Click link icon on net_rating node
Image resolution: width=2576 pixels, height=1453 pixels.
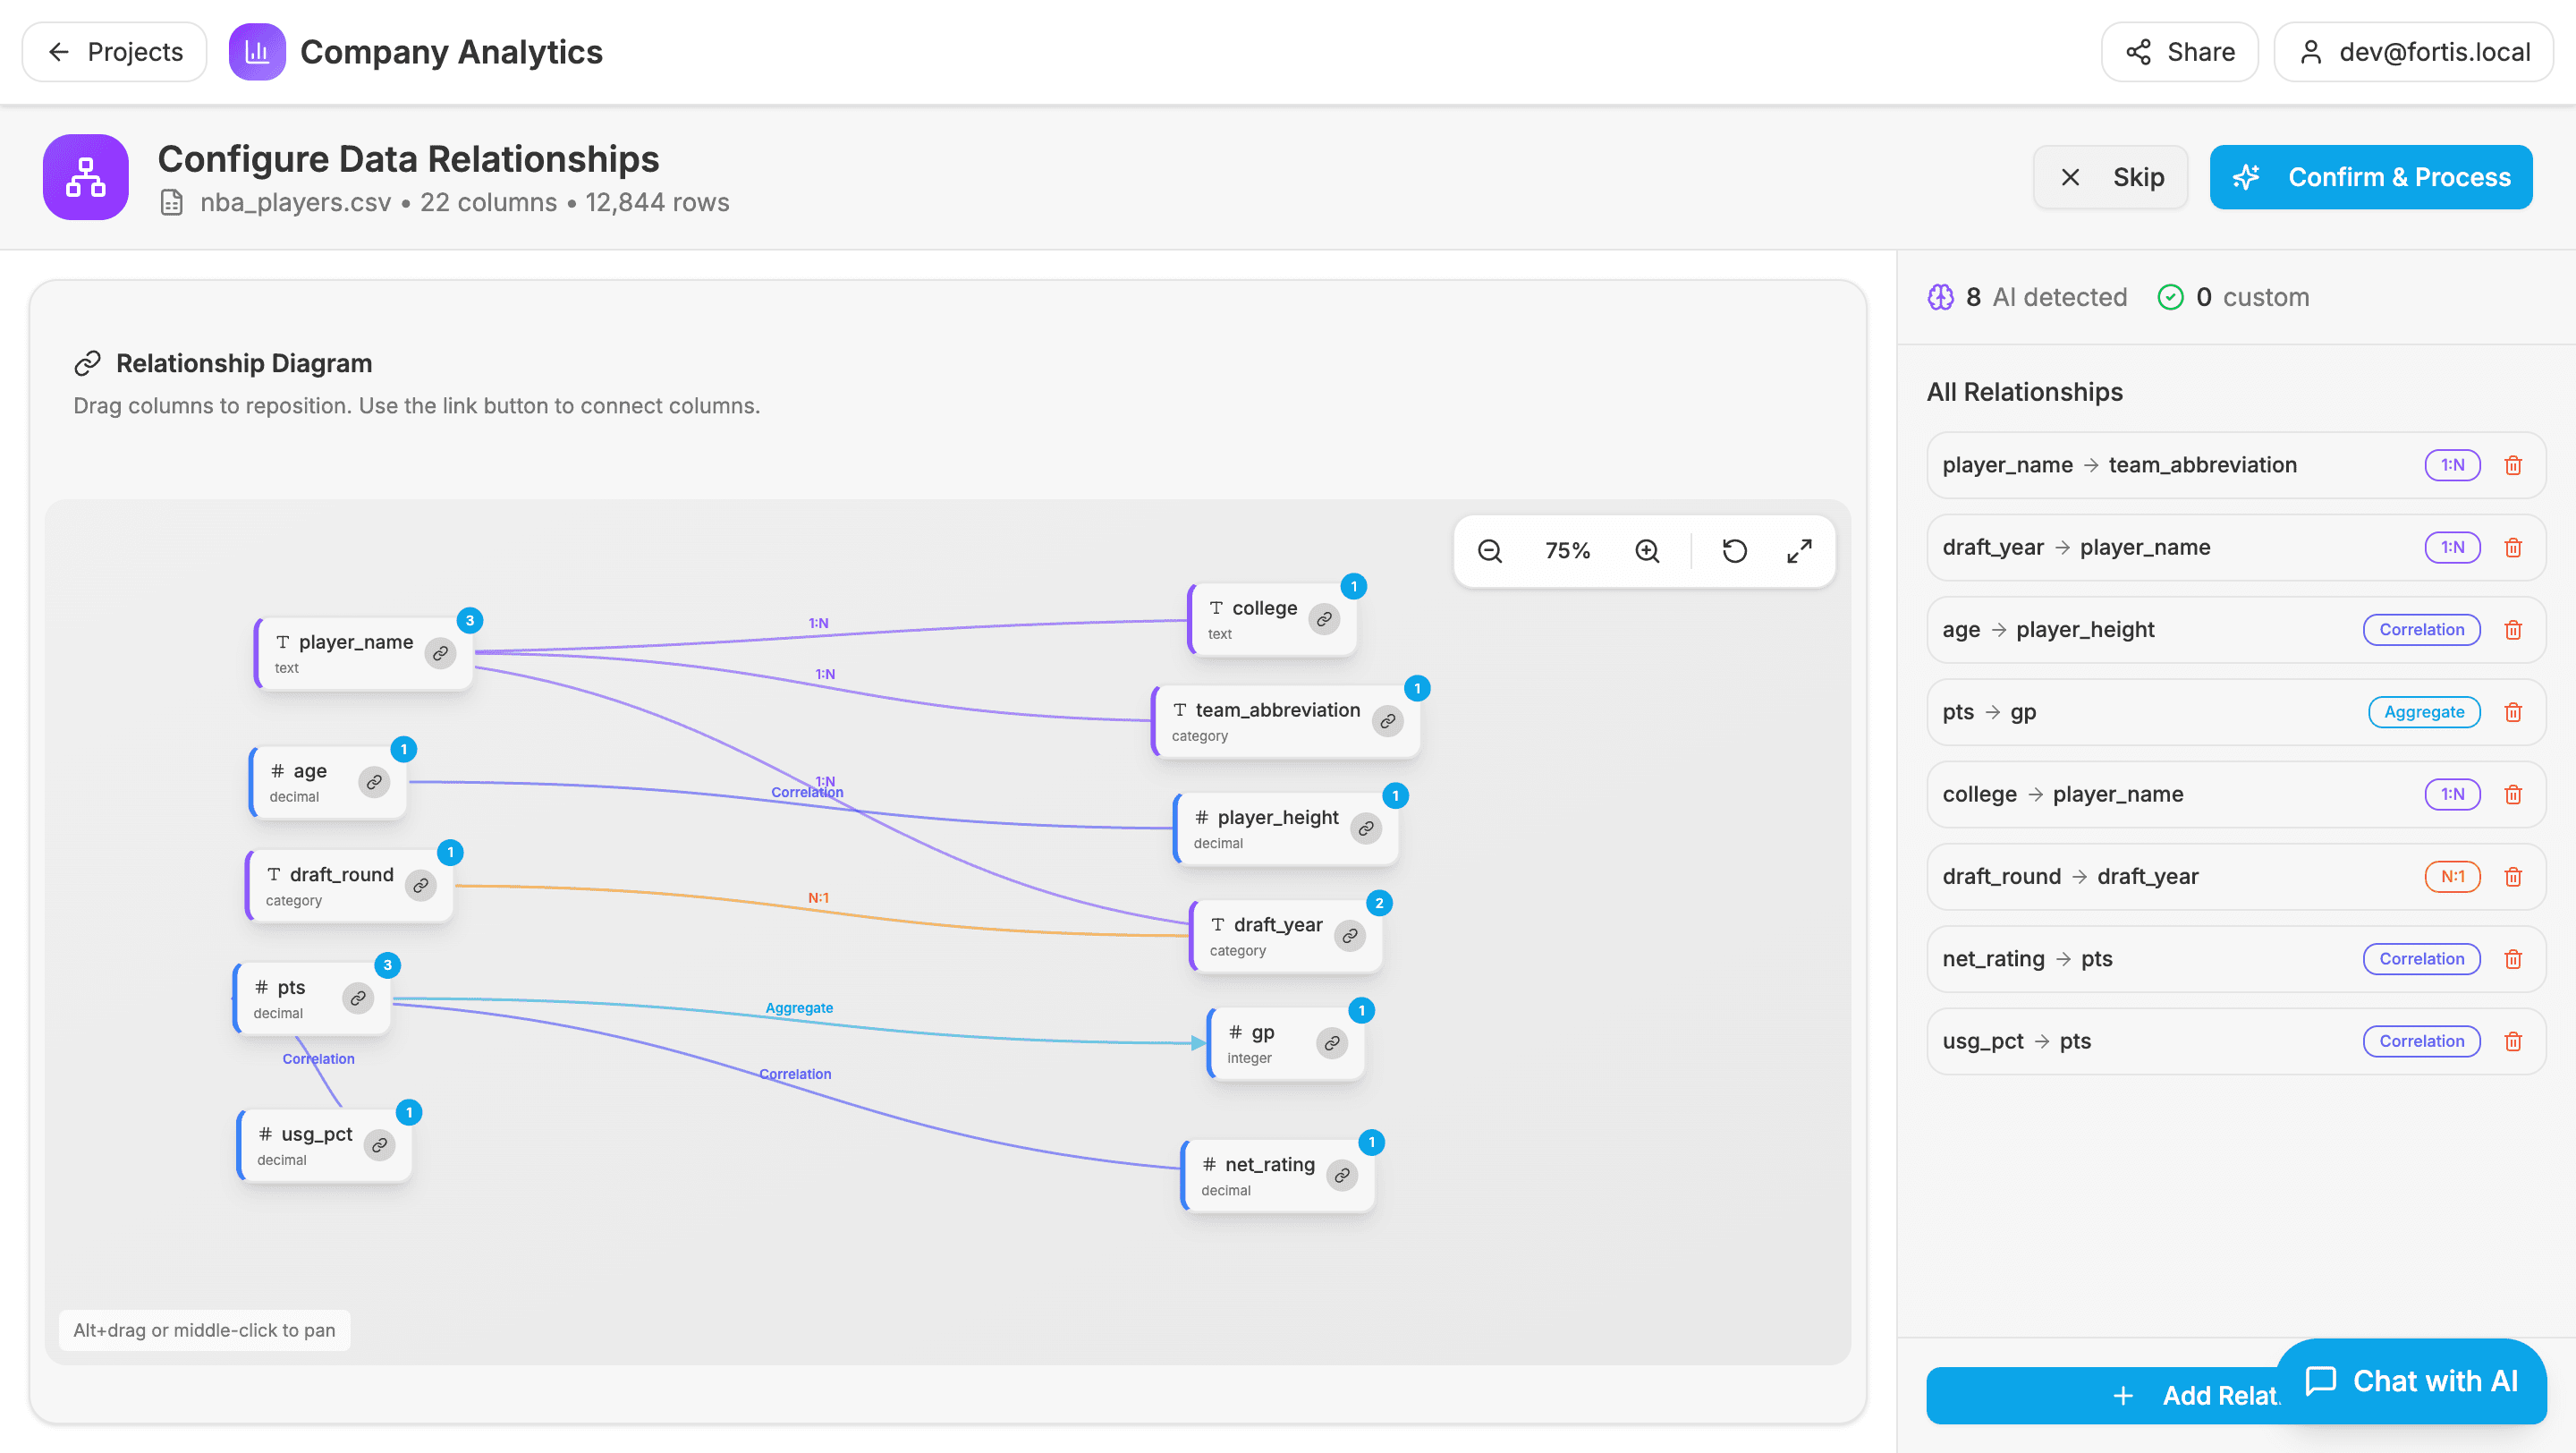pos(1342,1176)
